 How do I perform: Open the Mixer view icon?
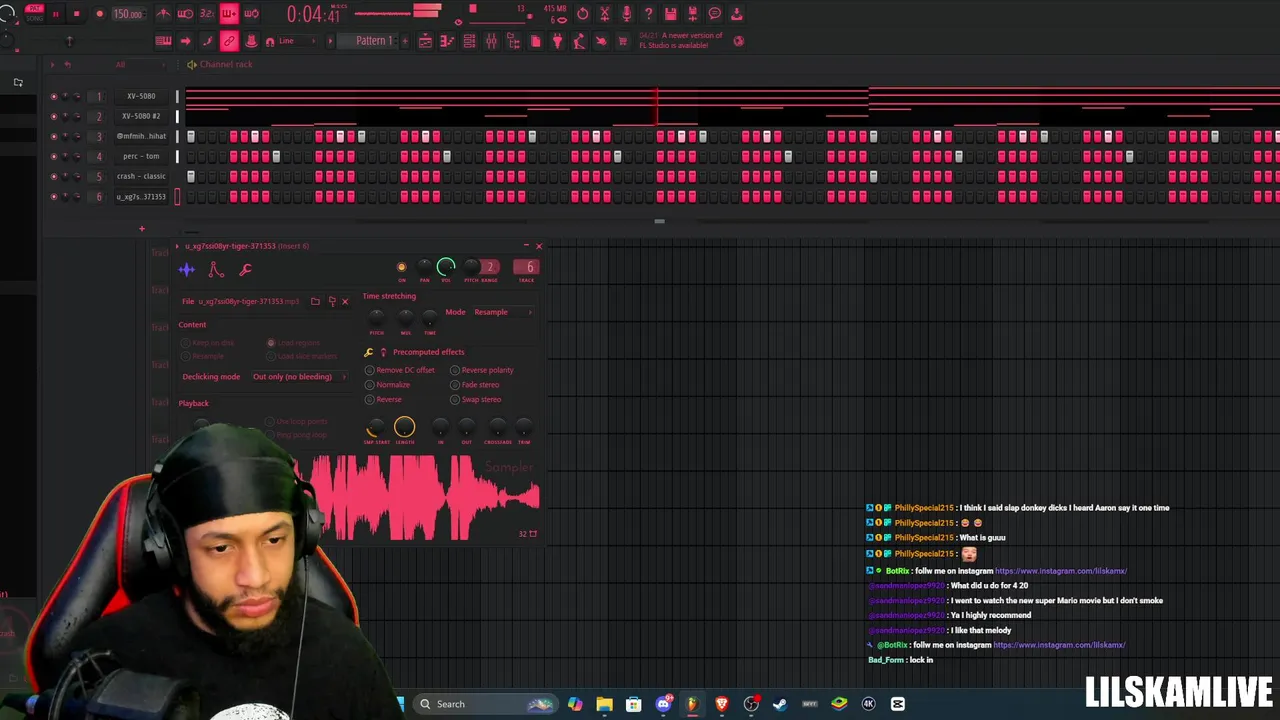coord(491,41)
